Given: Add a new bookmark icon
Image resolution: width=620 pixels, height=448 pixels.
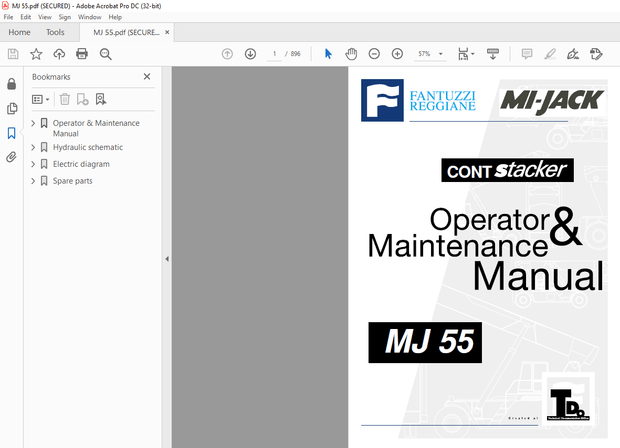Looking at the screenshot, I should tap(82, 99).
